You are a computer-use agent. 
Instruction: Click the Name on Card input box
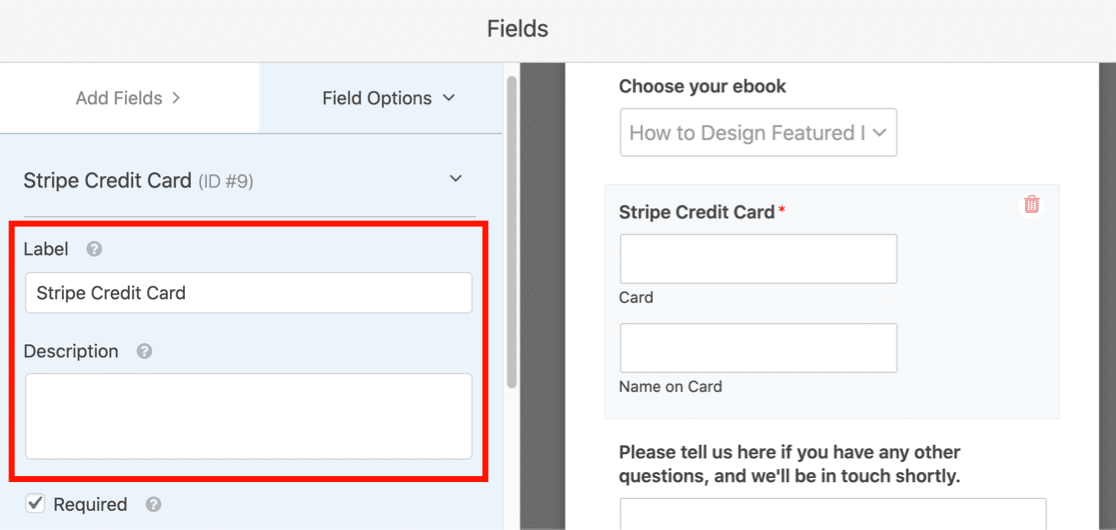tap(758, 348)
